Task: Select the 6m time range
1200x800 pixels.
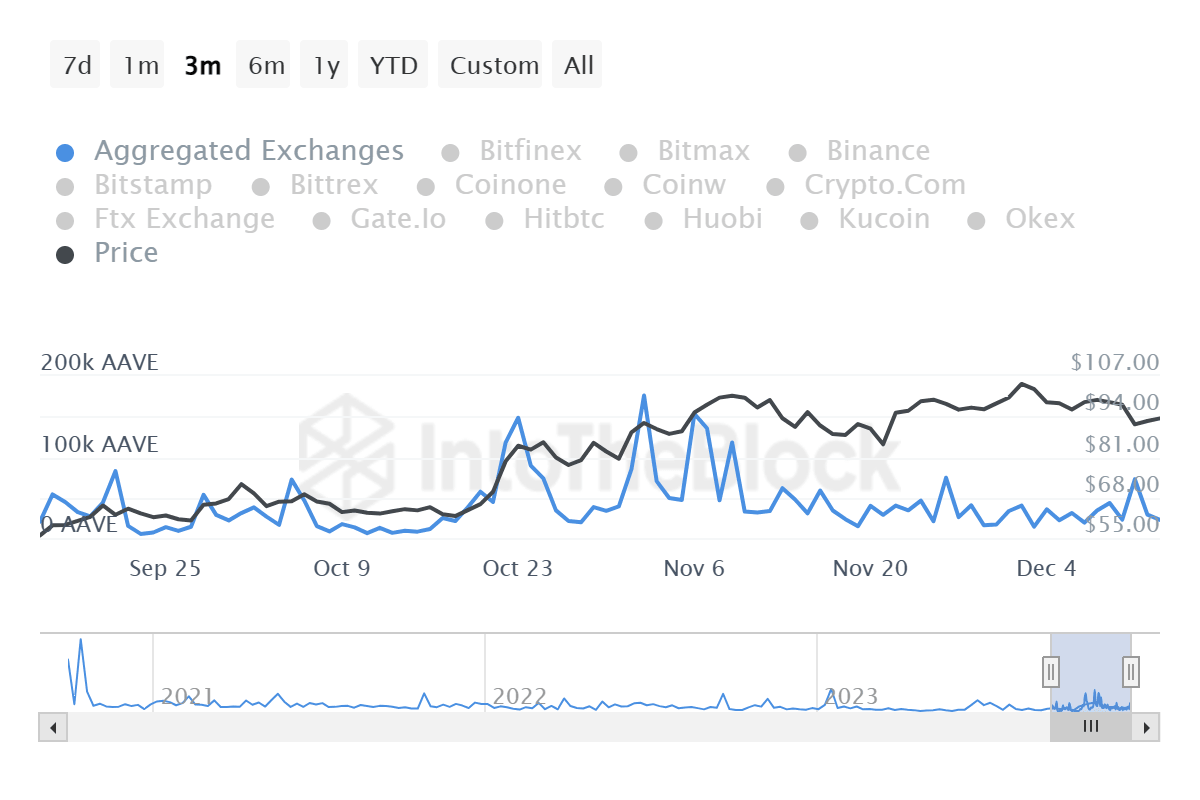Action: click(x=266, y=66)
